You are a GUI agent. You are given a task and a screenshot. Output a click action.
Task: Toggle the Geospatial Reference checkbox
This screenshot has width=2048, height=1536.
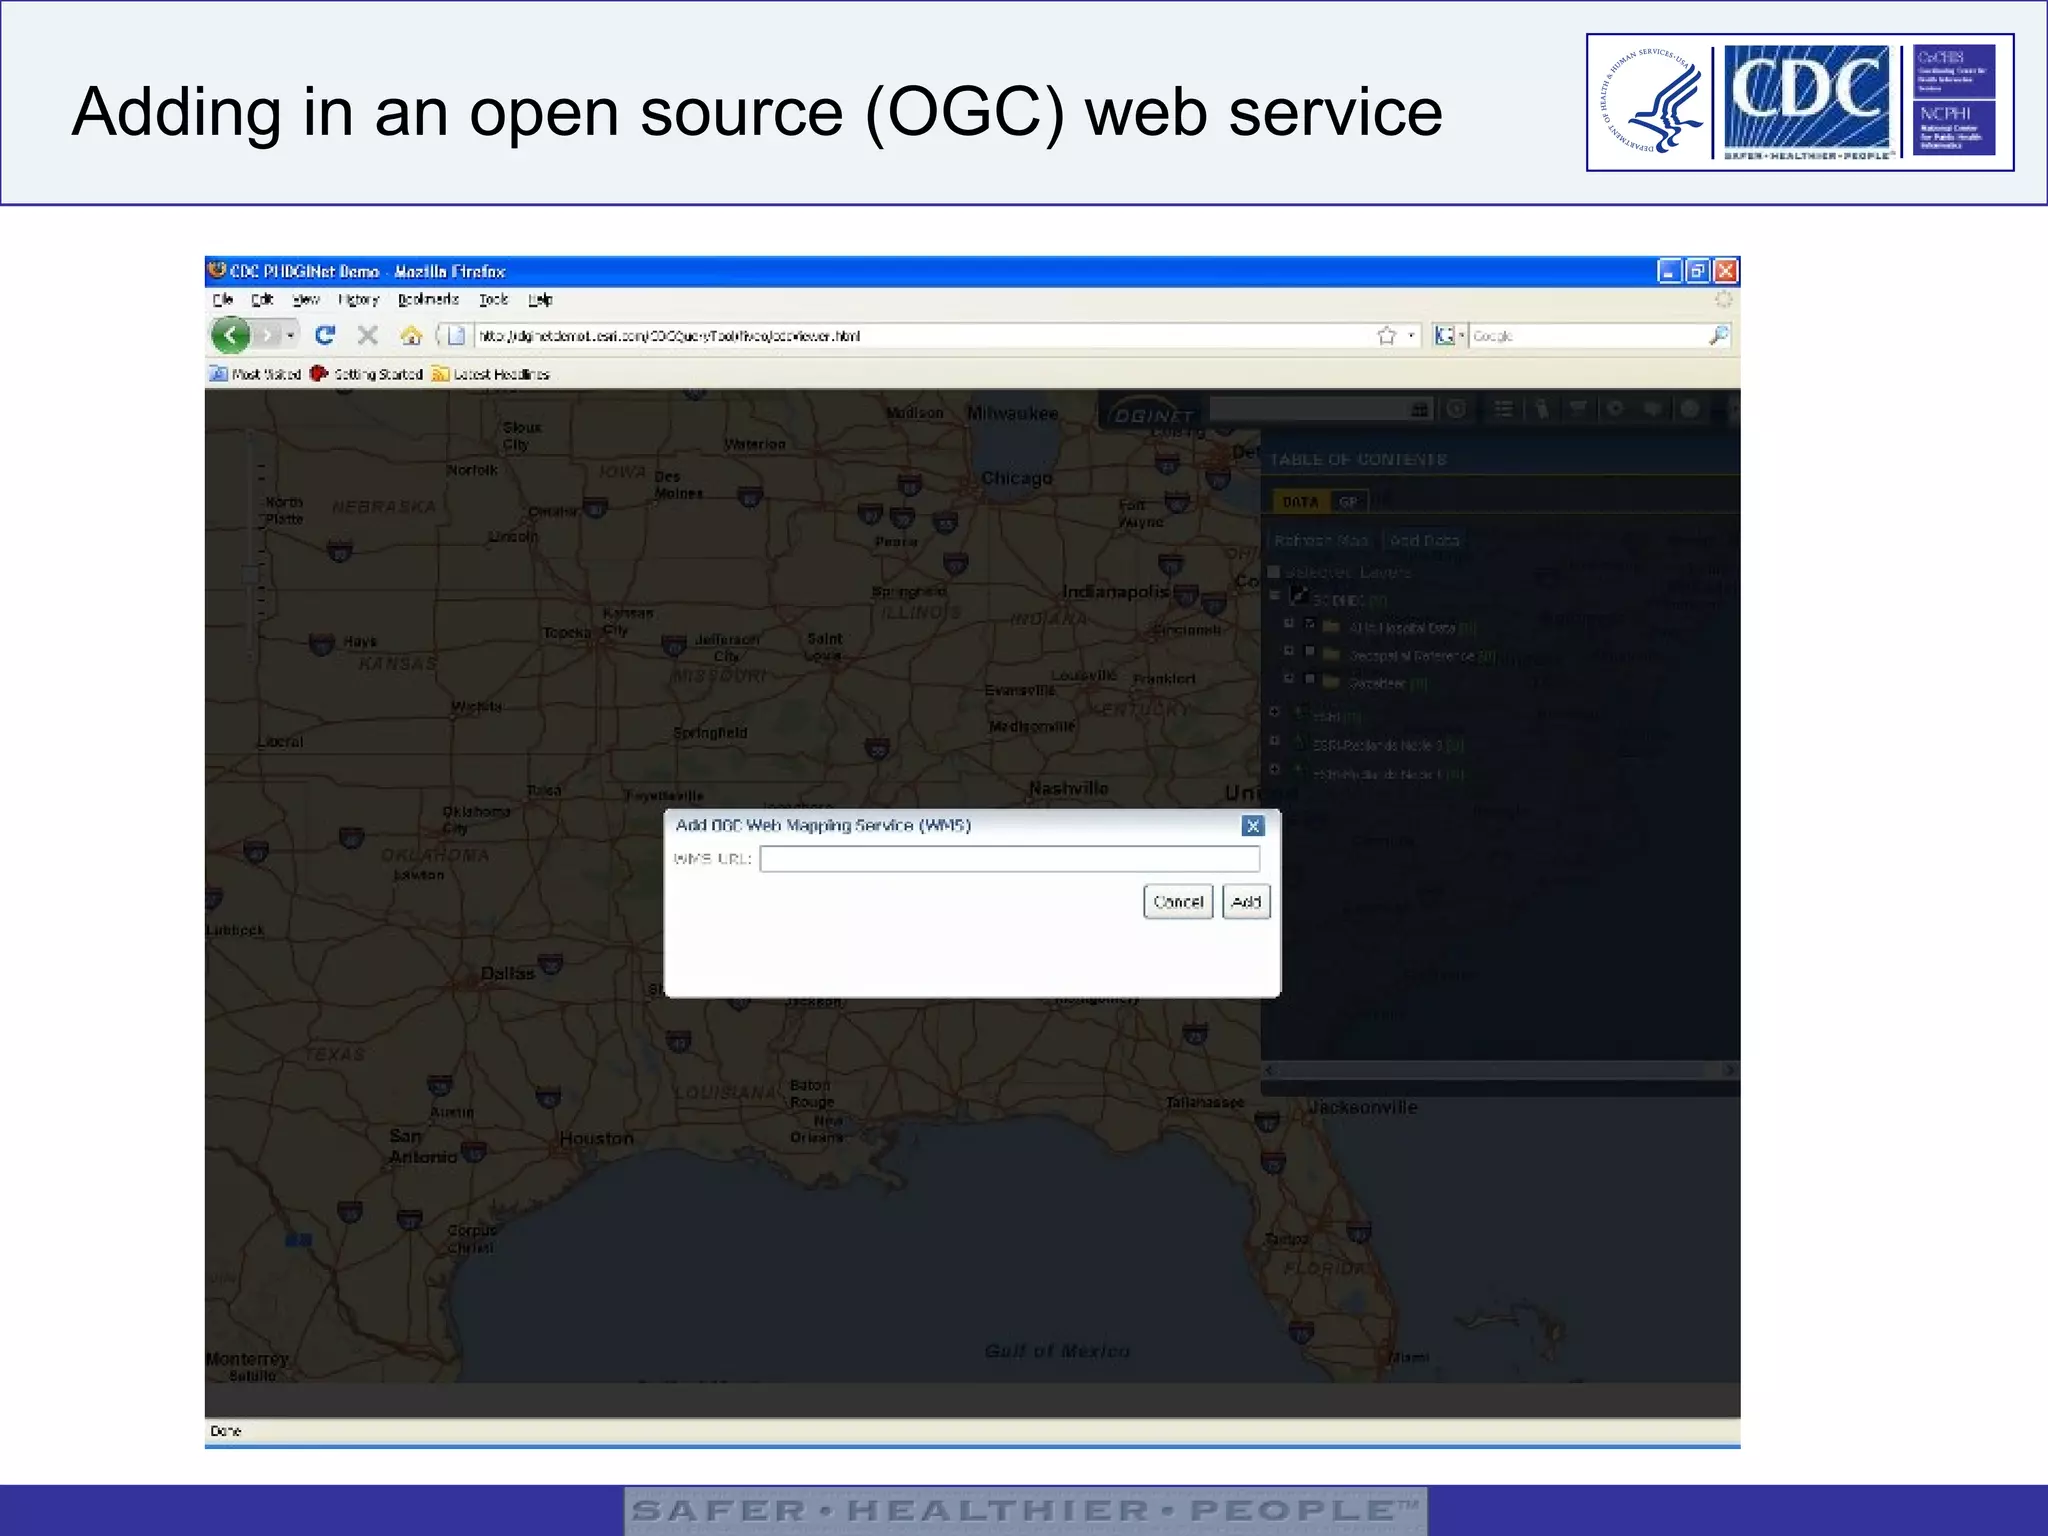(1310, 651)
